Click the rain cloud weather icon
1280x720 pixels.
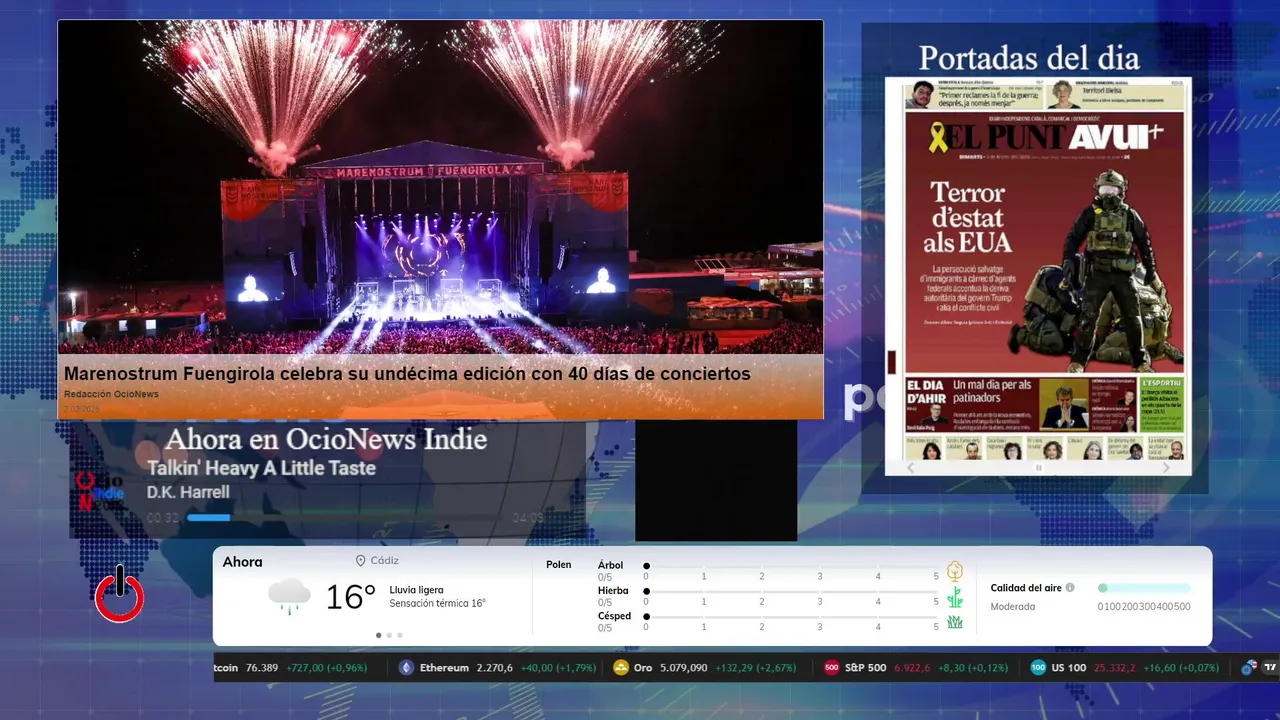pyautogui.click(x=289, y=596)
